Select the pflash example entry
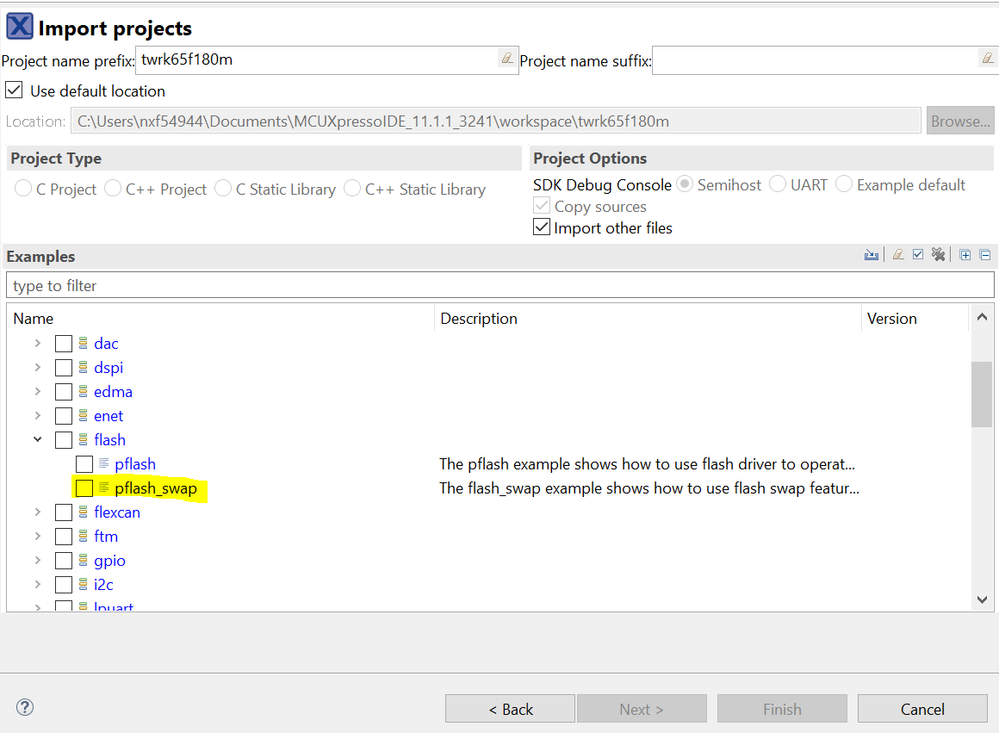The width and height of the screenshot is (999, 733). click(134, 464)
